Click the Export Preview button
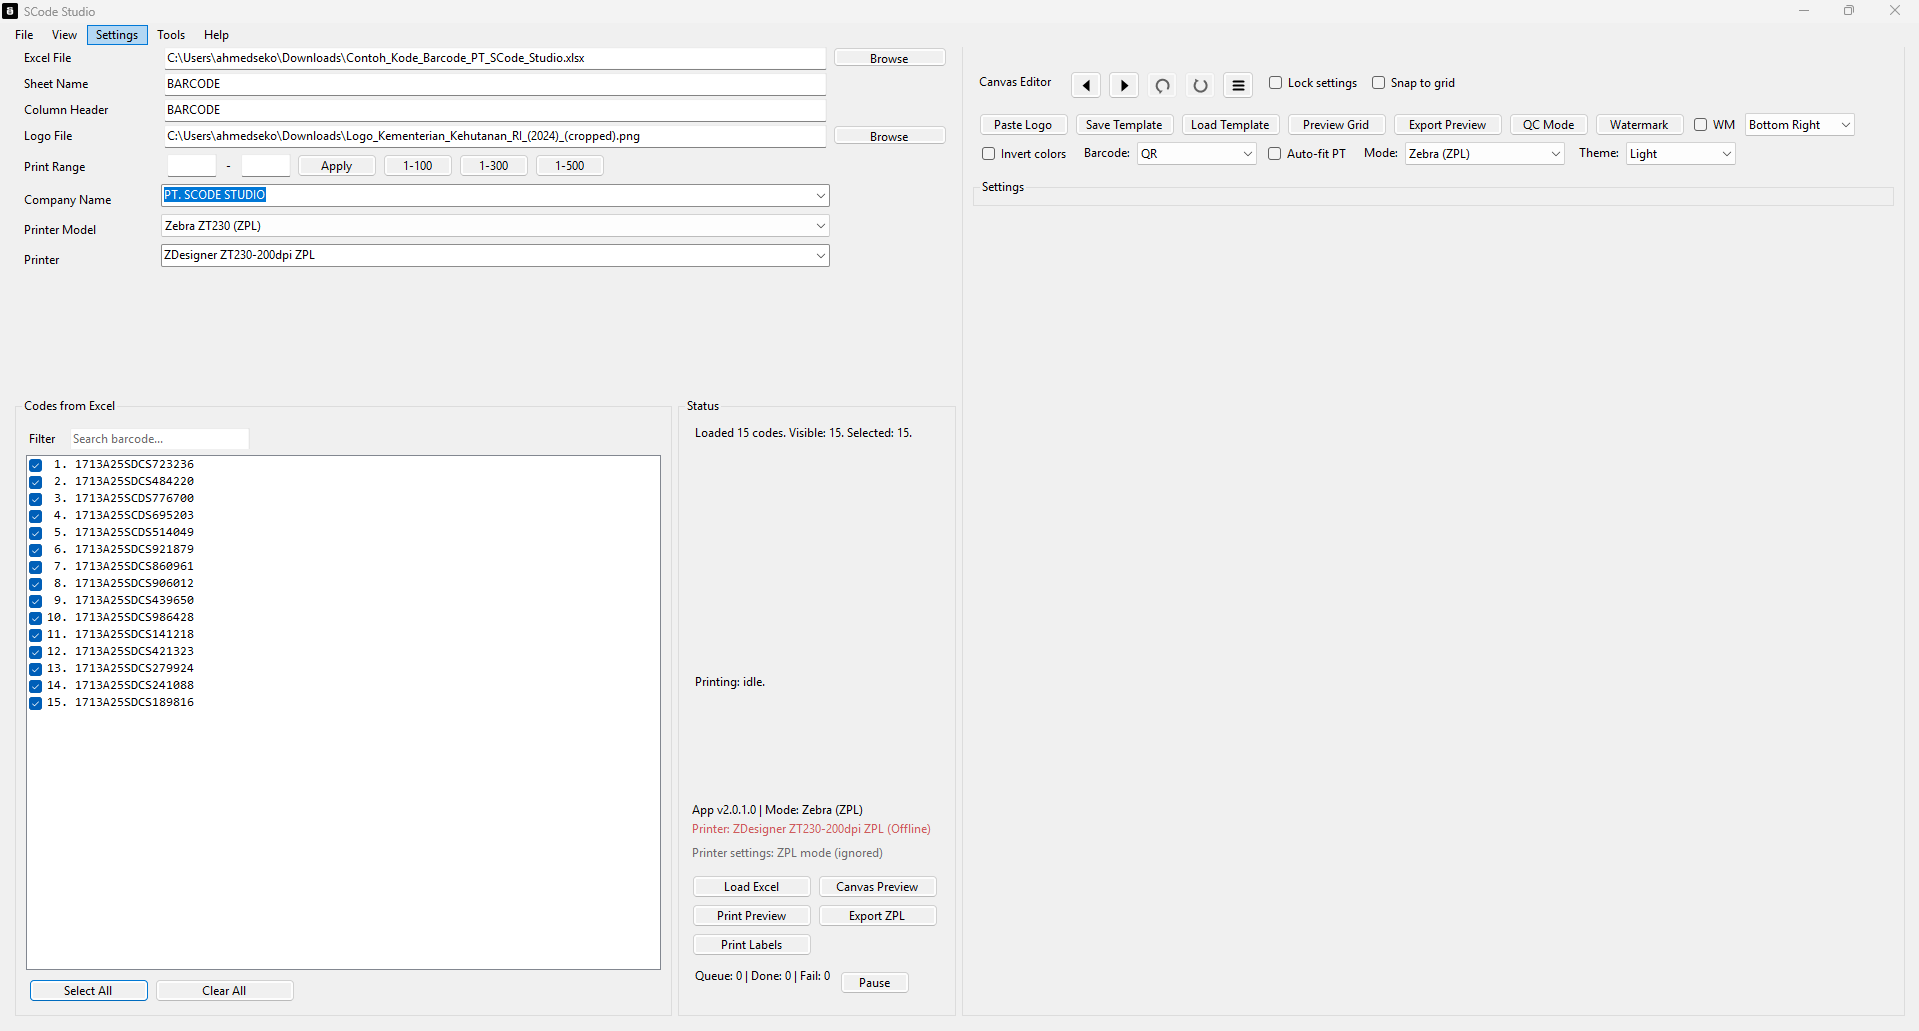The image size is (1919, 1031). (x=1447, y=125)
